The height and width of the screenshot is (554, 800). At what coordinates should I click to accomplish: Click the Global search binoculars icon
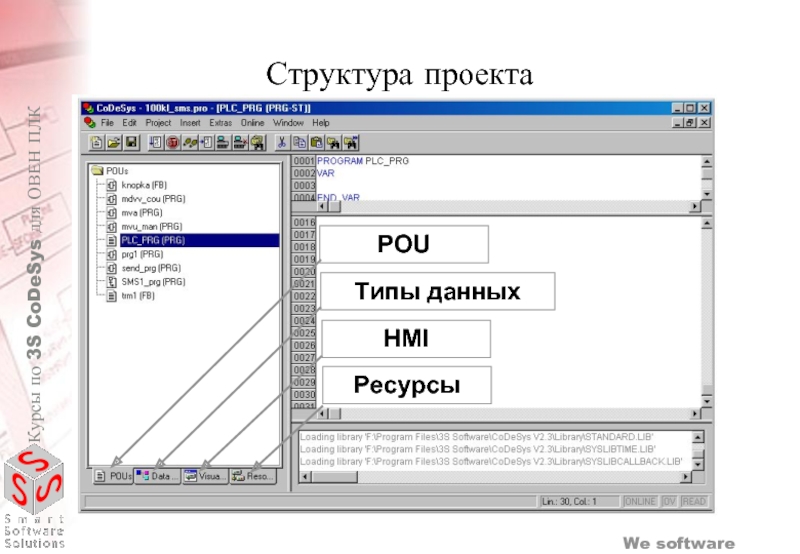point(258,143)
